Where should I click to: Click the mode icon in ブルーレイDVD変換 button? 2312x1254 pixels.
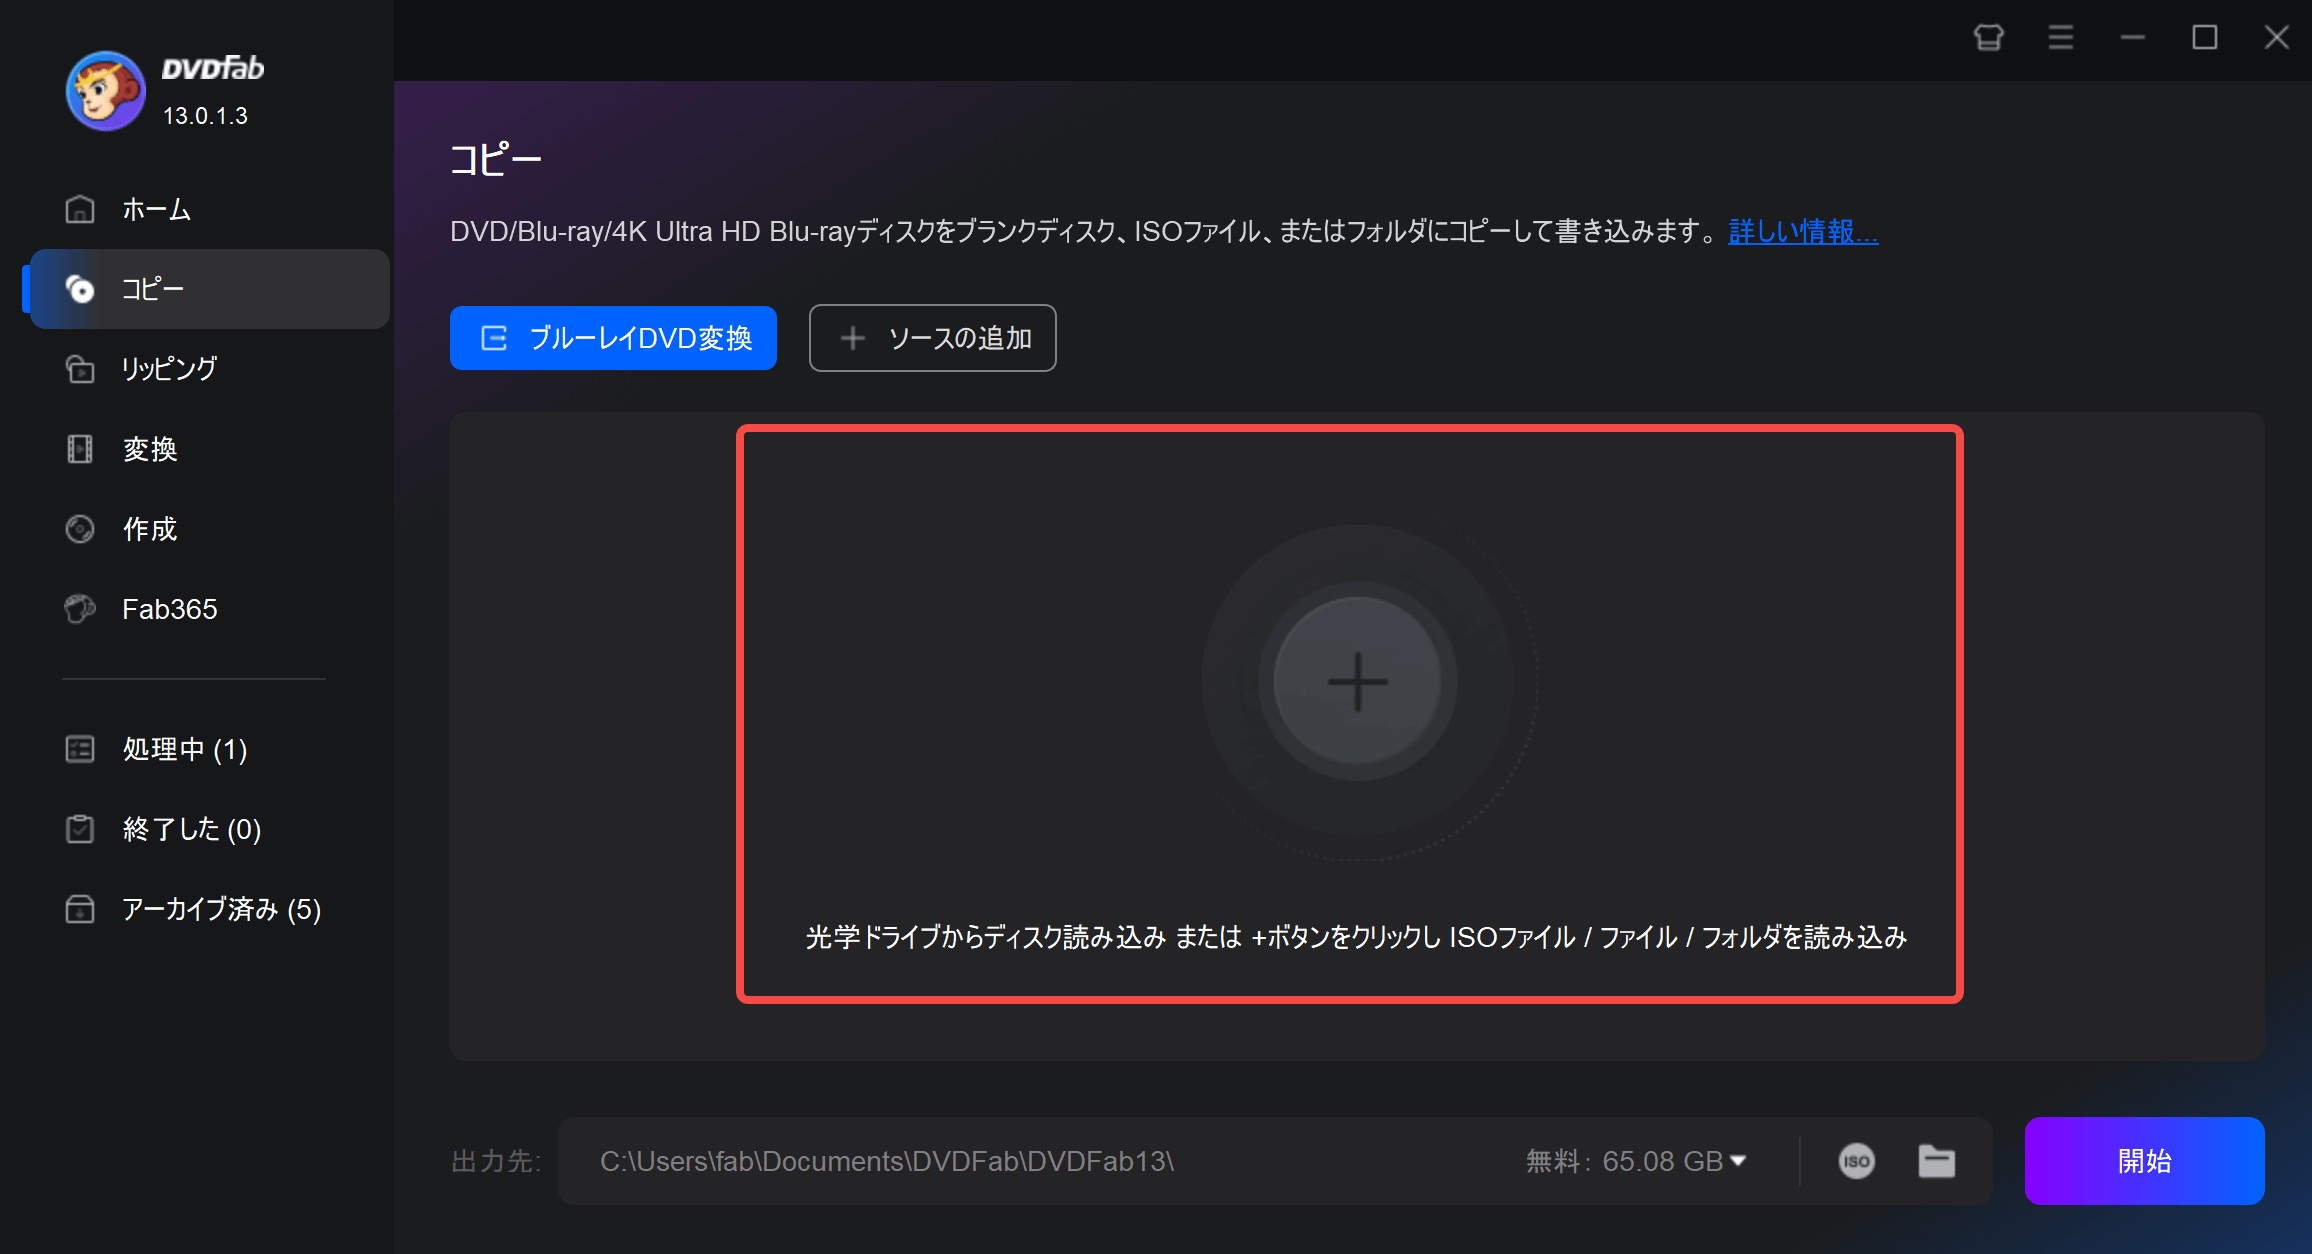494,338
